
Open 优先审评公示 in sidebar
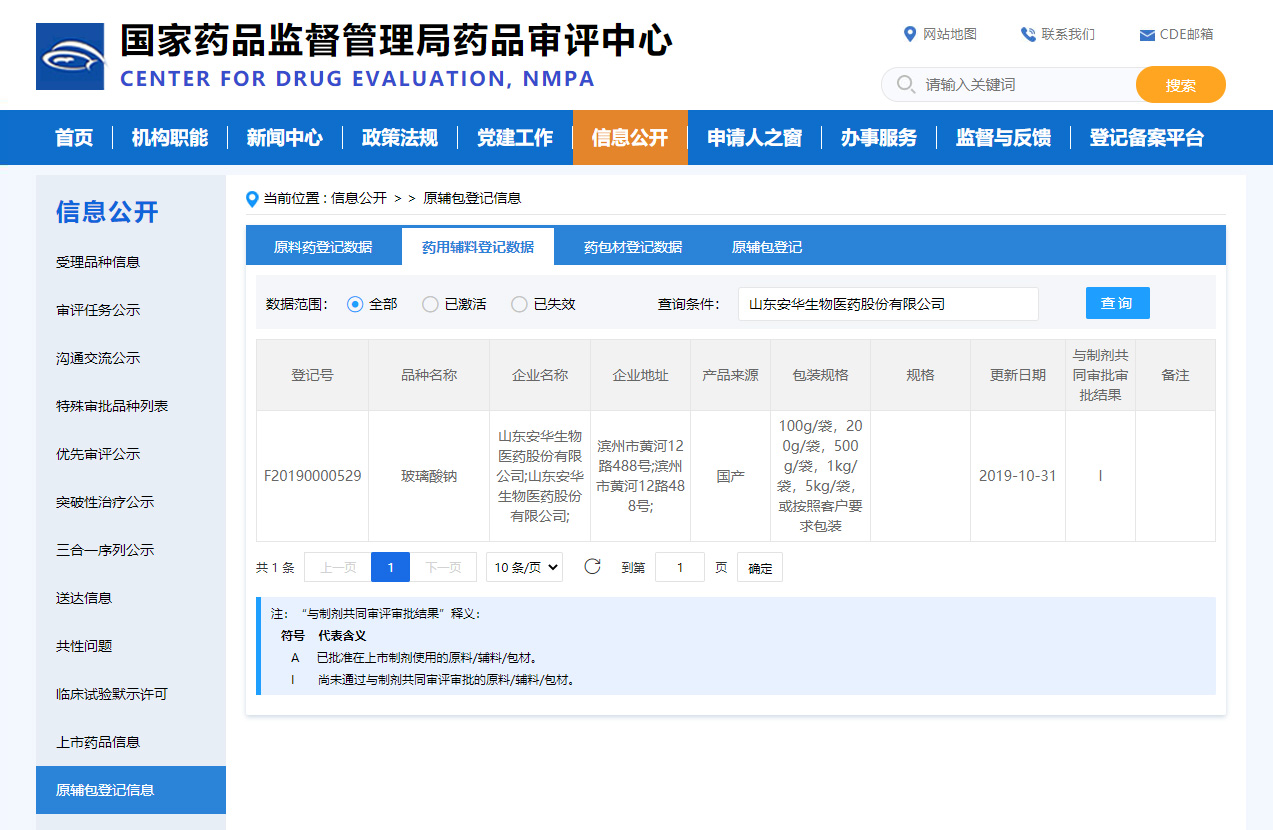(98, 454)
